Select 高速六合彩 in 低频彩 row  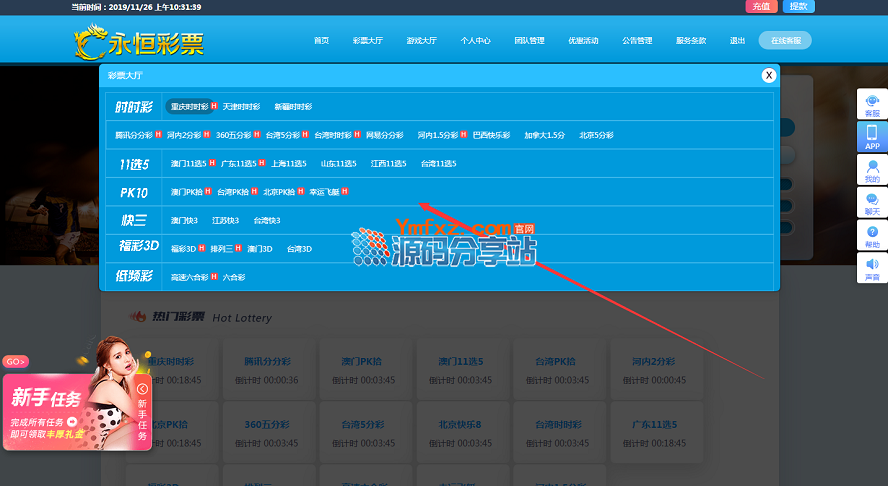click(x=189, y=277)
